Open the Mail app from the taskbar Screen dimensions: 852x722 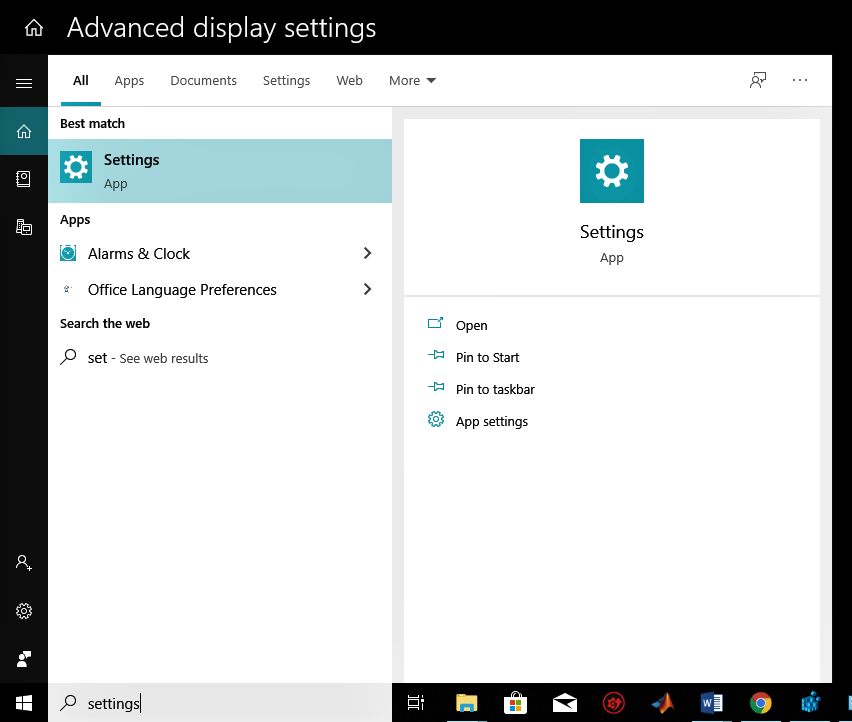click(565, 703)
